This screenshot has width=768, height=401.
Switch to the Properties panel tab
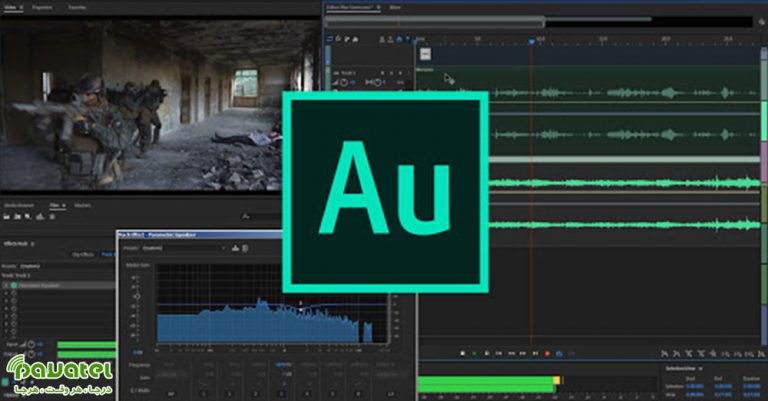click(x=42, y=7)
